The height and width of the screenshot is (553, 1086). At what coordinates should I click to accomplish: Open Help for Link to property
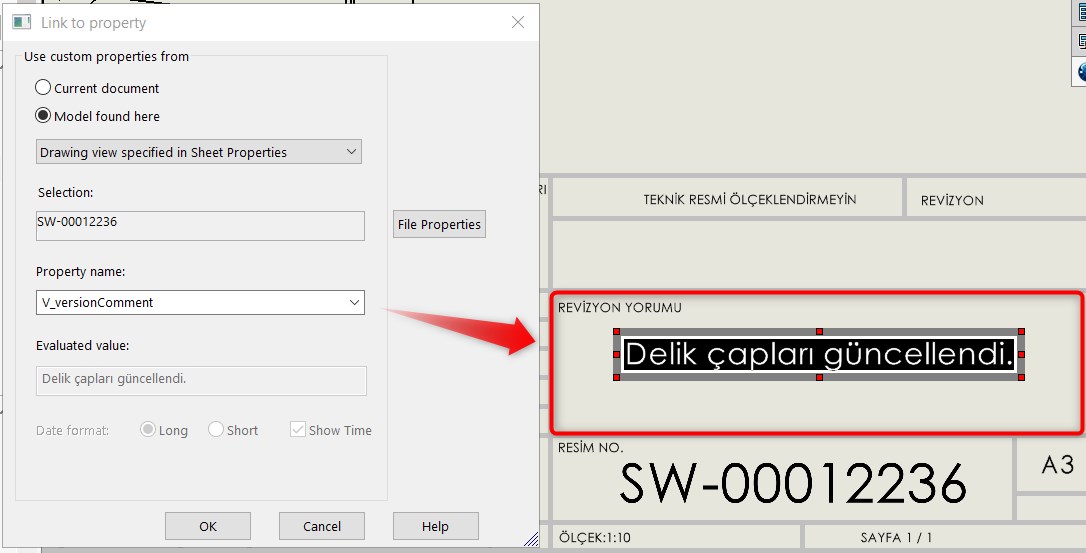436,526
